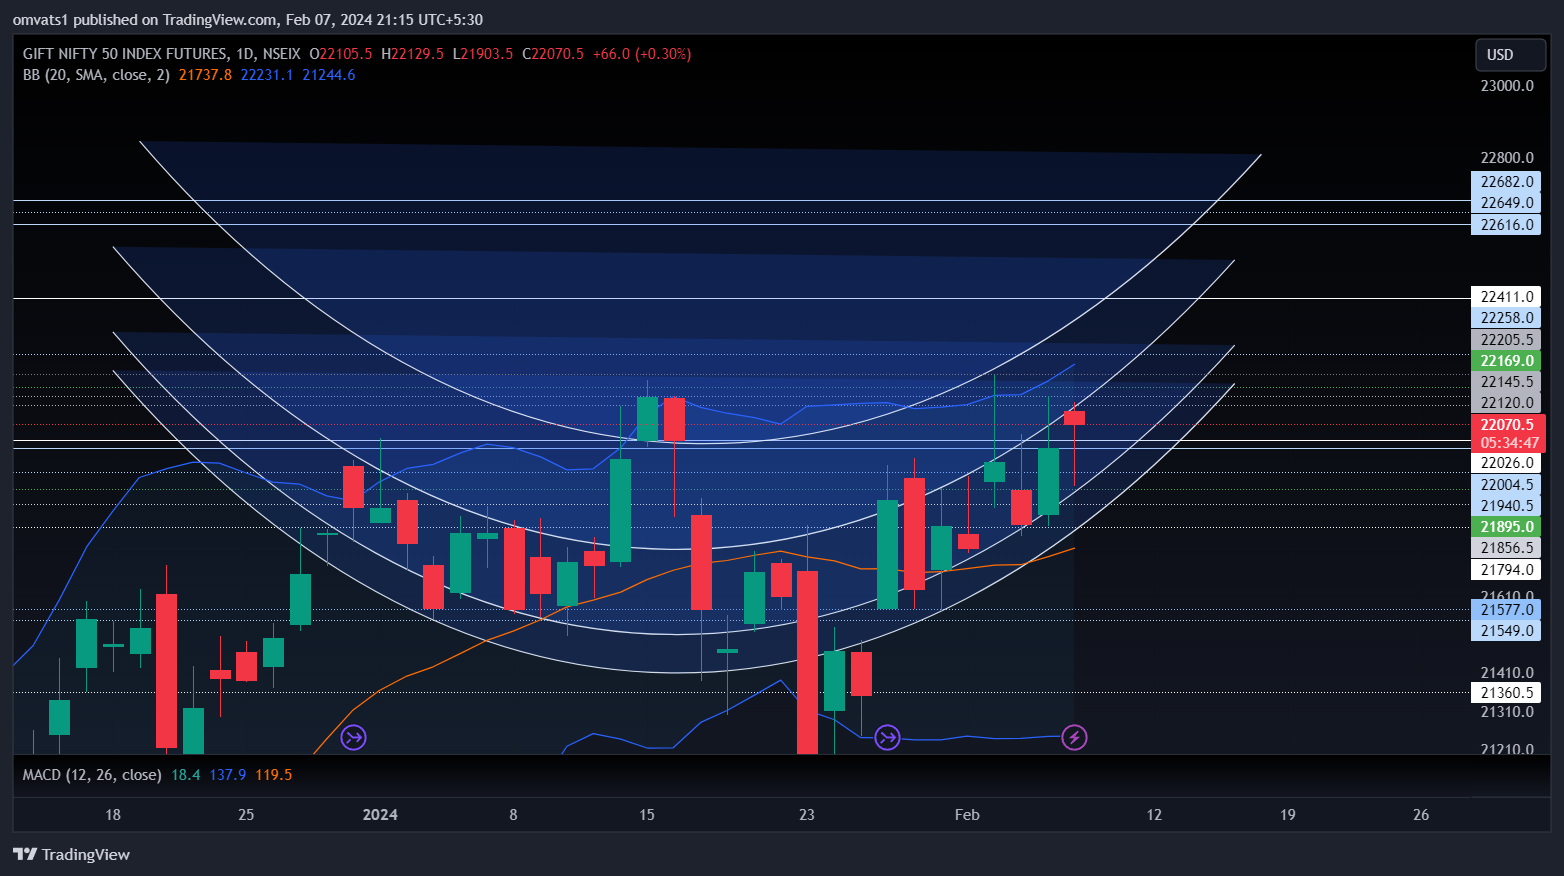Click the 21310.0 axis value
The height and width of the screenshot is (876, 1564).
[x=1507, y=712]
